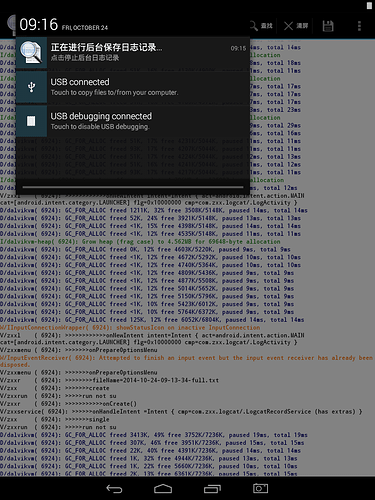This screenshot has width=375, height=500.
Task: Select the "10% free 5423K/6012K" log line
Action: 147,304
